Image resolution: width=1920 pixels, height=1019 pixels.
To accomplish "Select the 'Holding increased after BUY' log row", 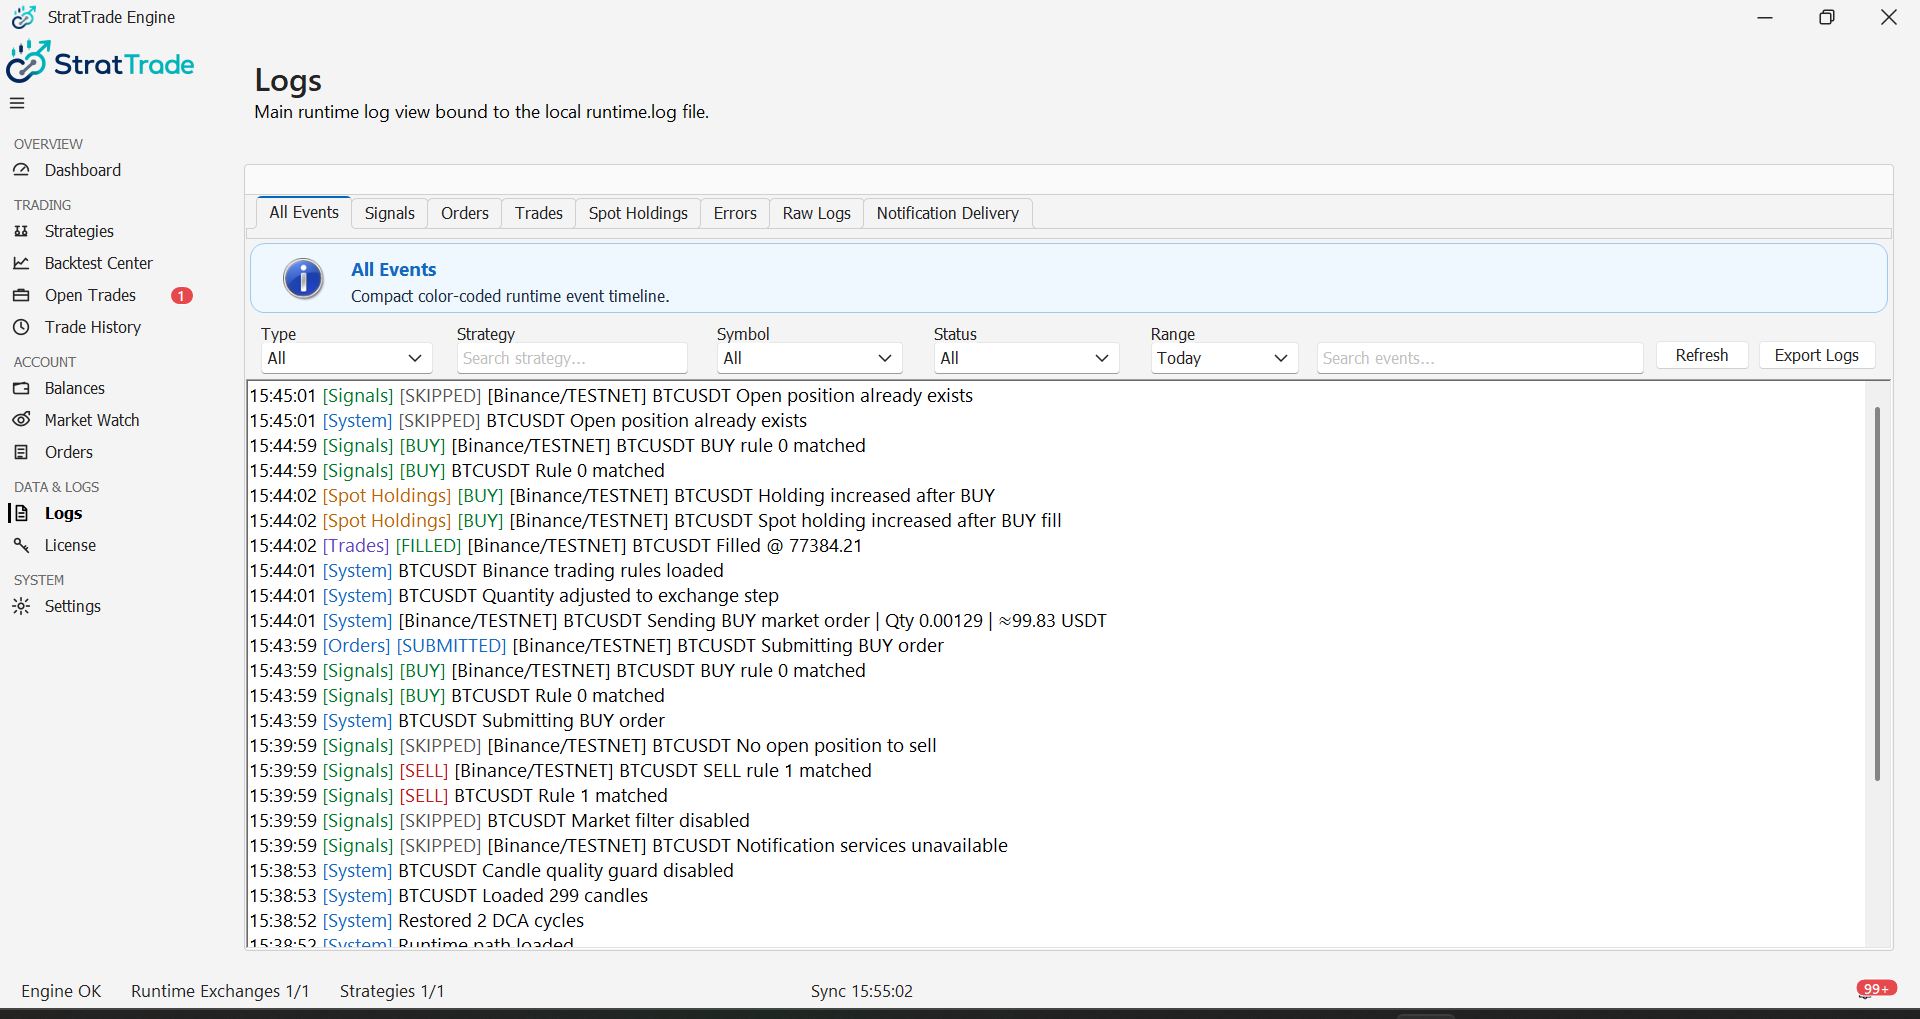I will pos(623,496).
